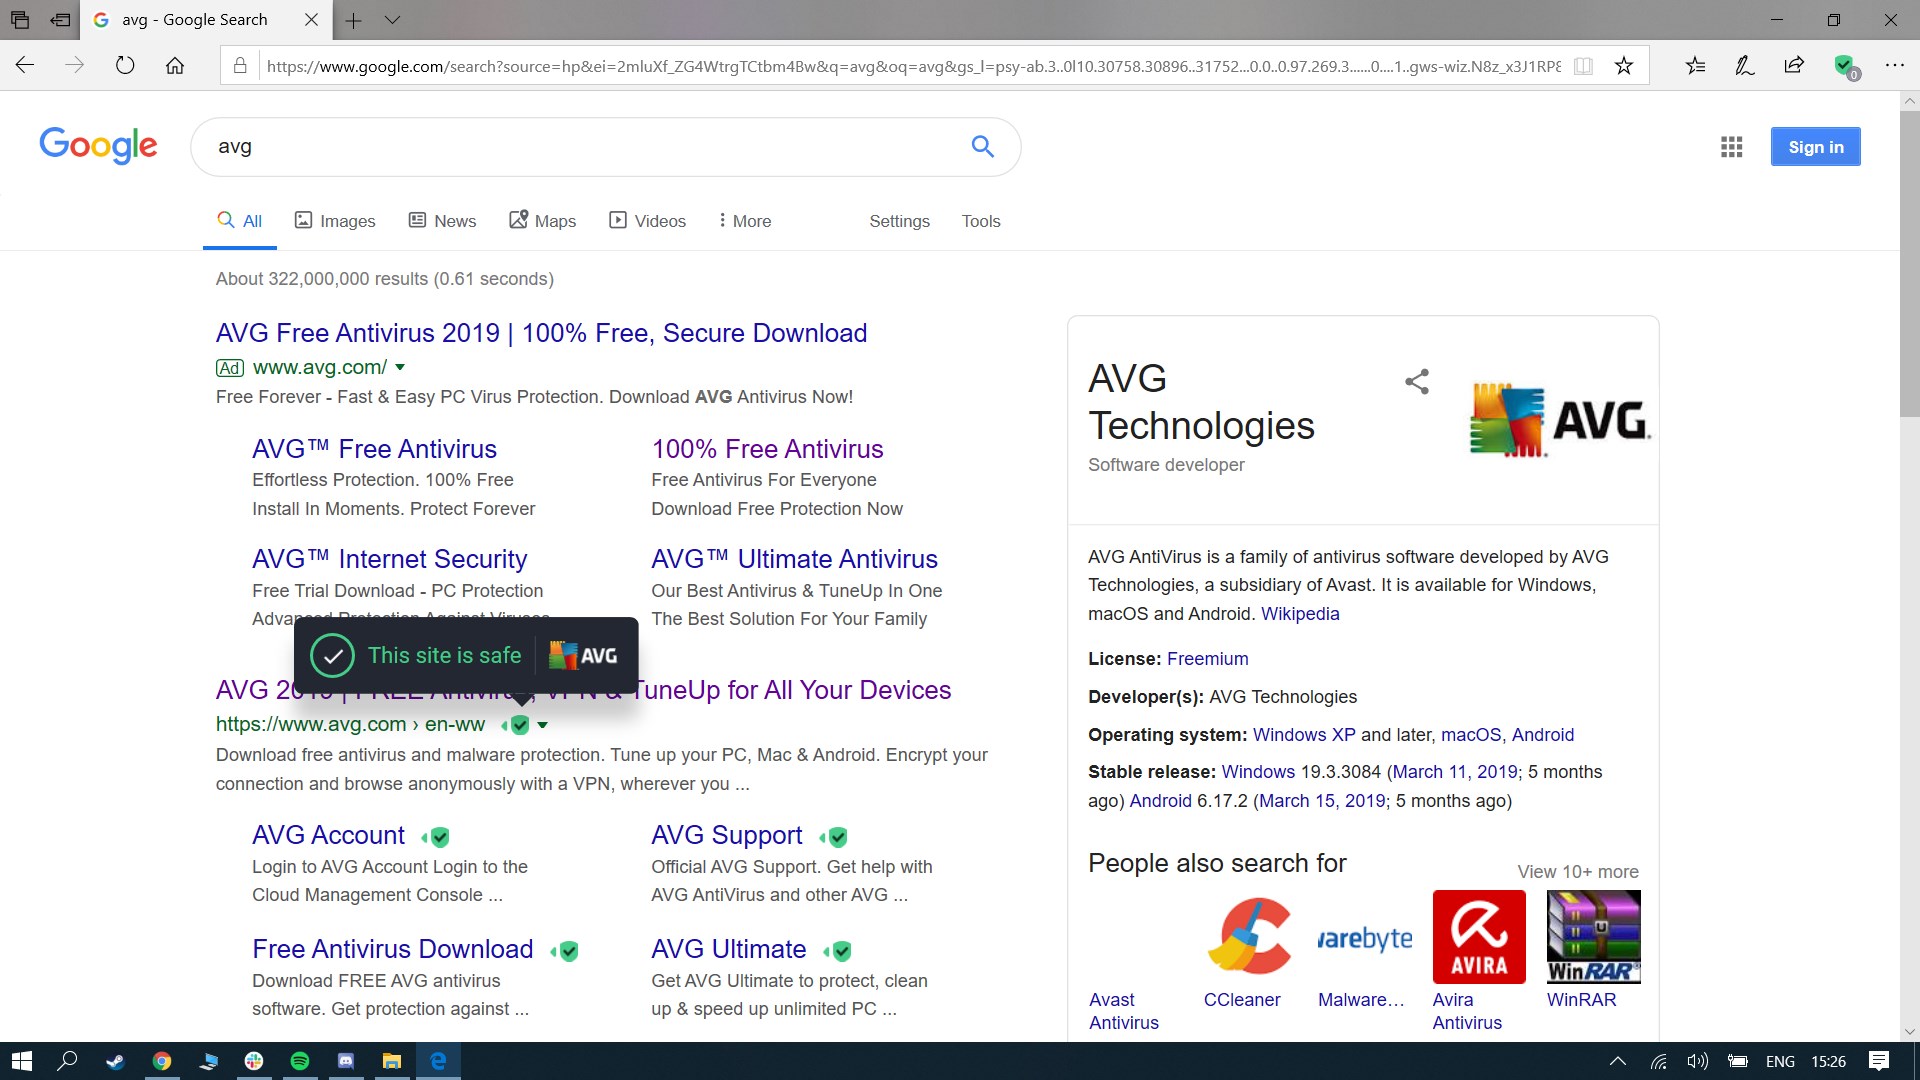Open the reading view book icon
The height and width of the screenshot is (1080, 1920).
(x=1583, y=66)
